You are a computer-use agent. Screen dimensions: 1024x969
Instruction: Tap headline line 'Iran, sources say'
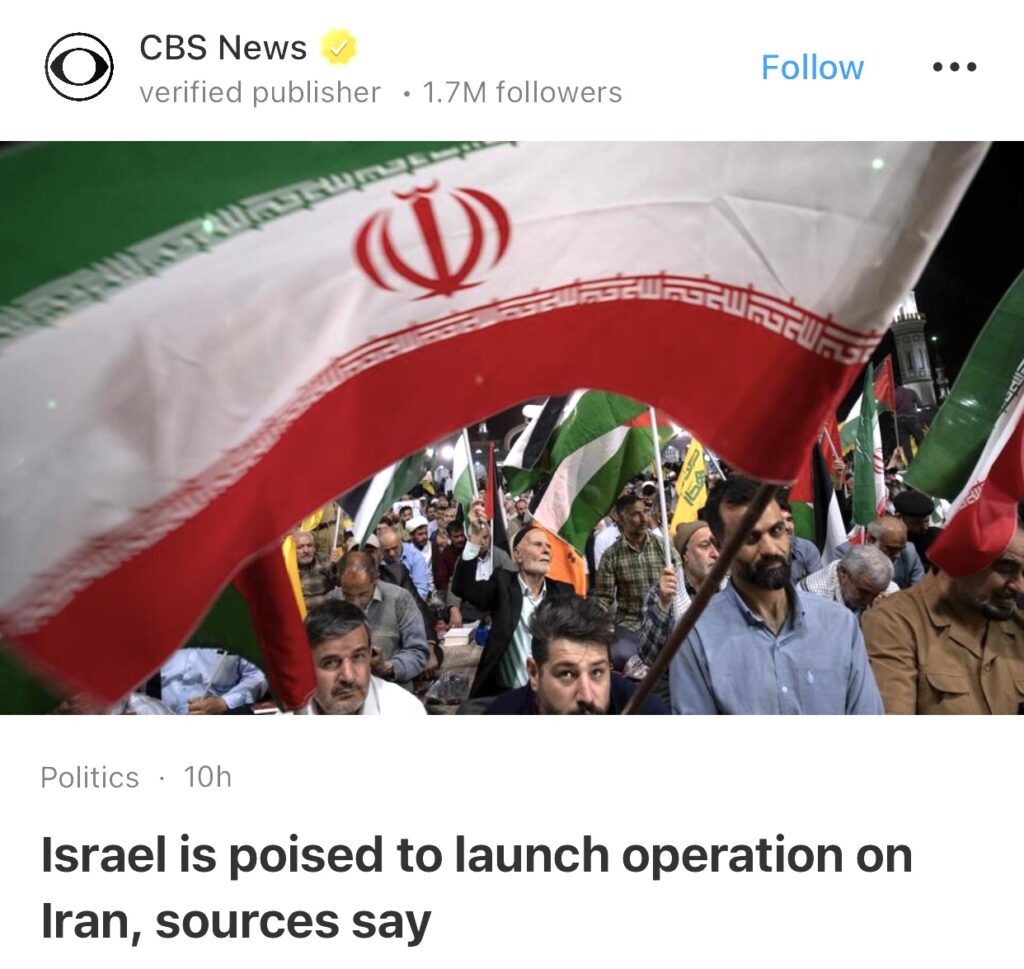(x=236, y=923)
